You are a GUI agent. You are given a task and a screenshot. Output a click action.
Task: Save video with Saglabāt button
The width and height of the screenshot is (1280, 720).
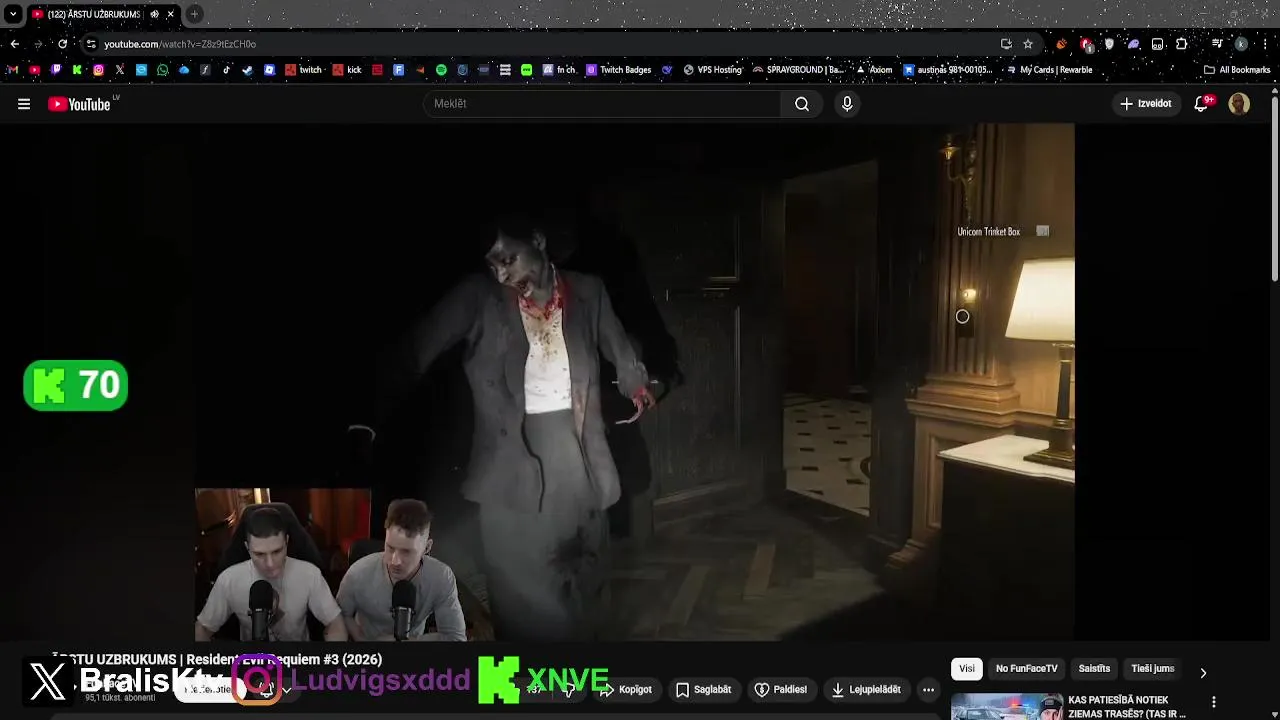tap(703, 689)
